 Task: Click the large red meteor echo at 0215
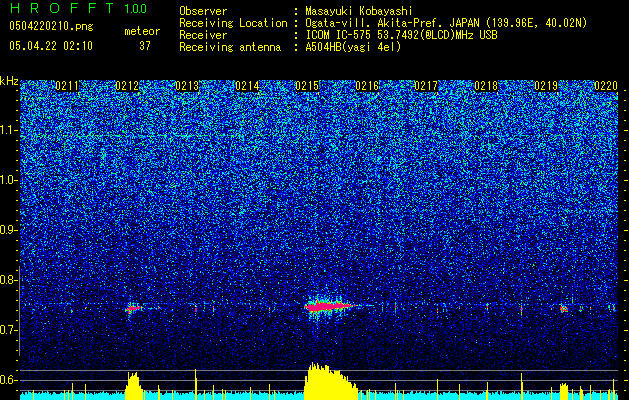click(330, 307)
